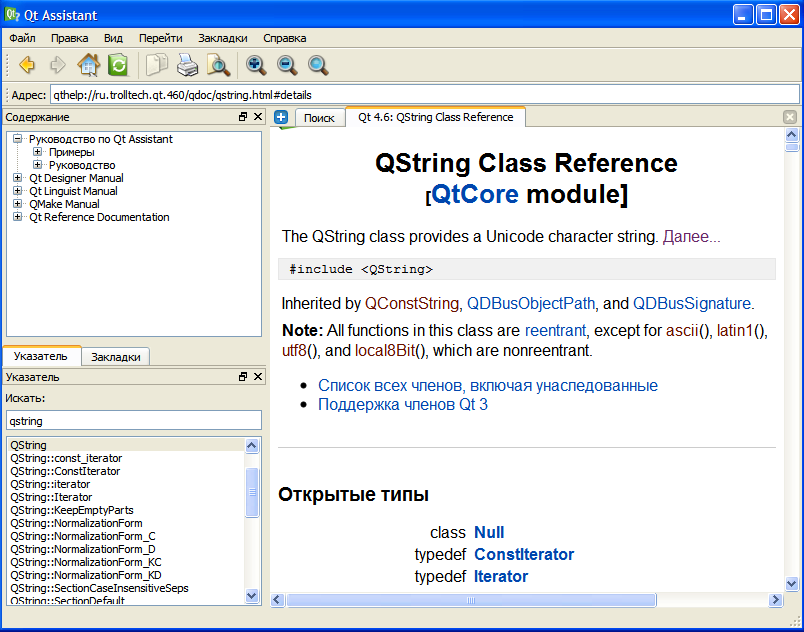Expand the Qt Designer Manual tree node
The width and height of the screenshot is (804, 632).
coord(18,178)
